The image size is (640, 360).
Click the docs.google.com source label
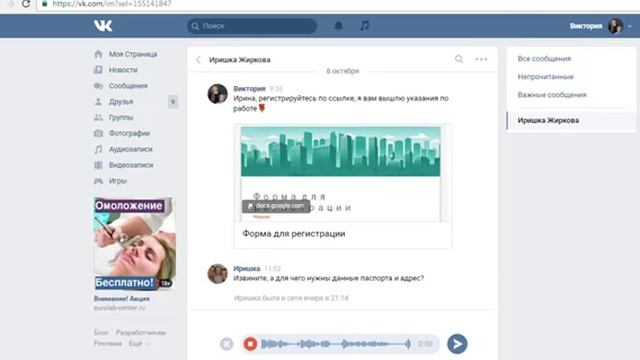click(276, 206)
